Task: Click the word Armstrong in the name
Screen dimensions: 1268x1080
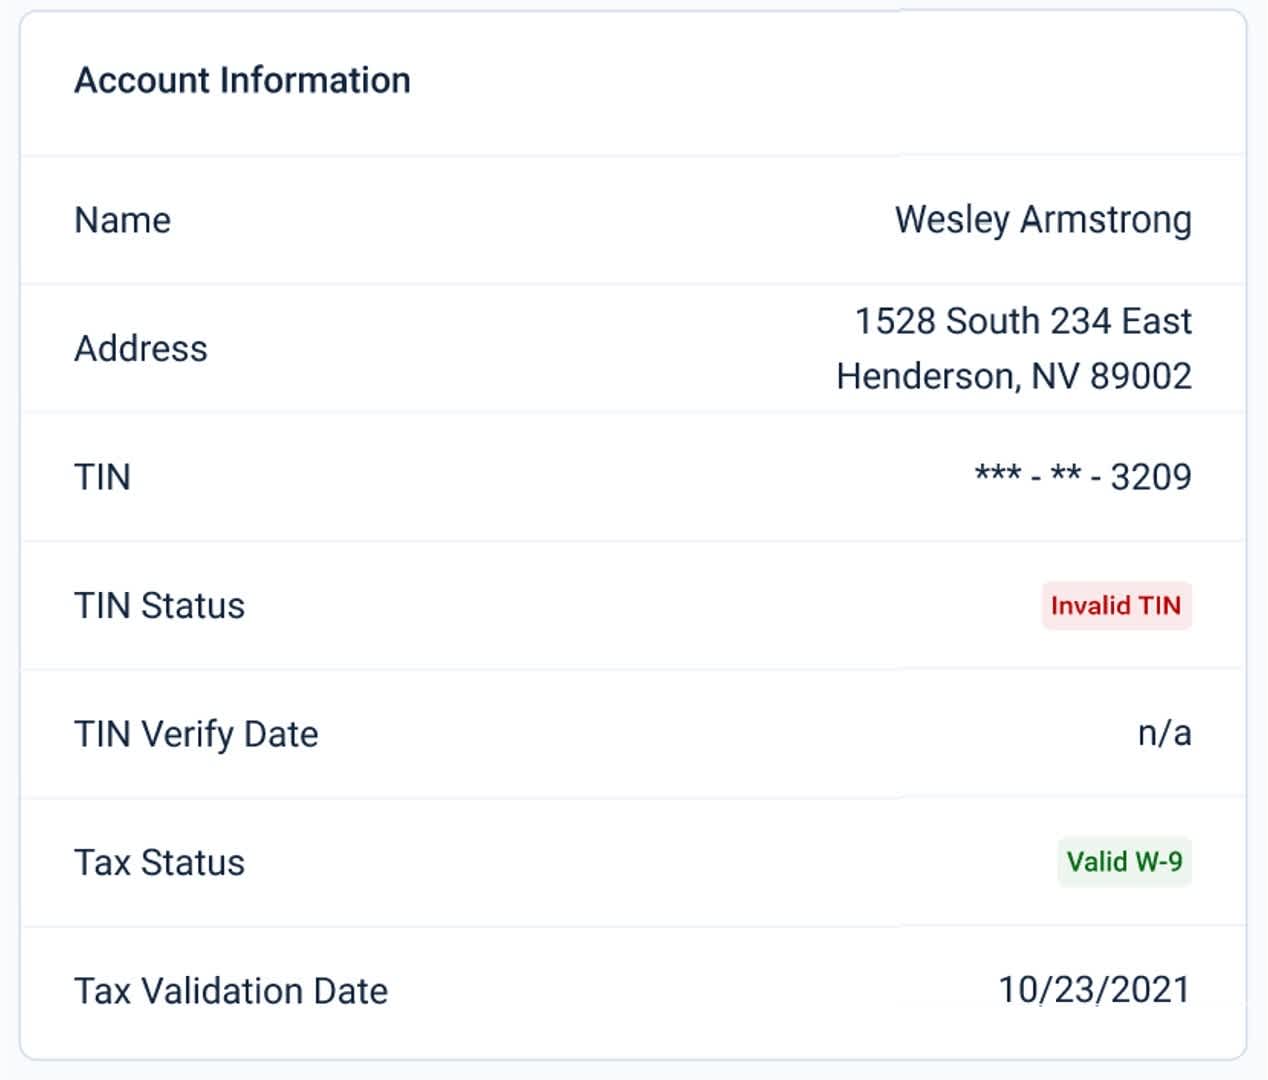Action: coord(1106,221)
